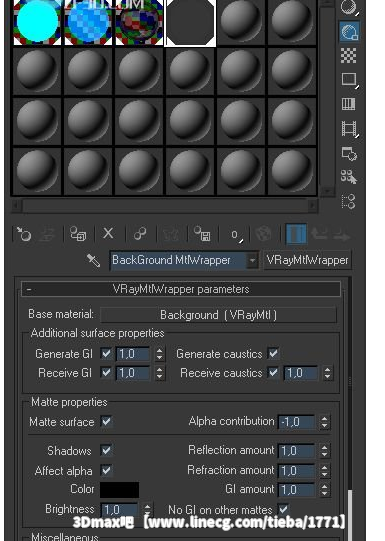
Task: Select the dark octagon sample slot
Action: [190, 23]
